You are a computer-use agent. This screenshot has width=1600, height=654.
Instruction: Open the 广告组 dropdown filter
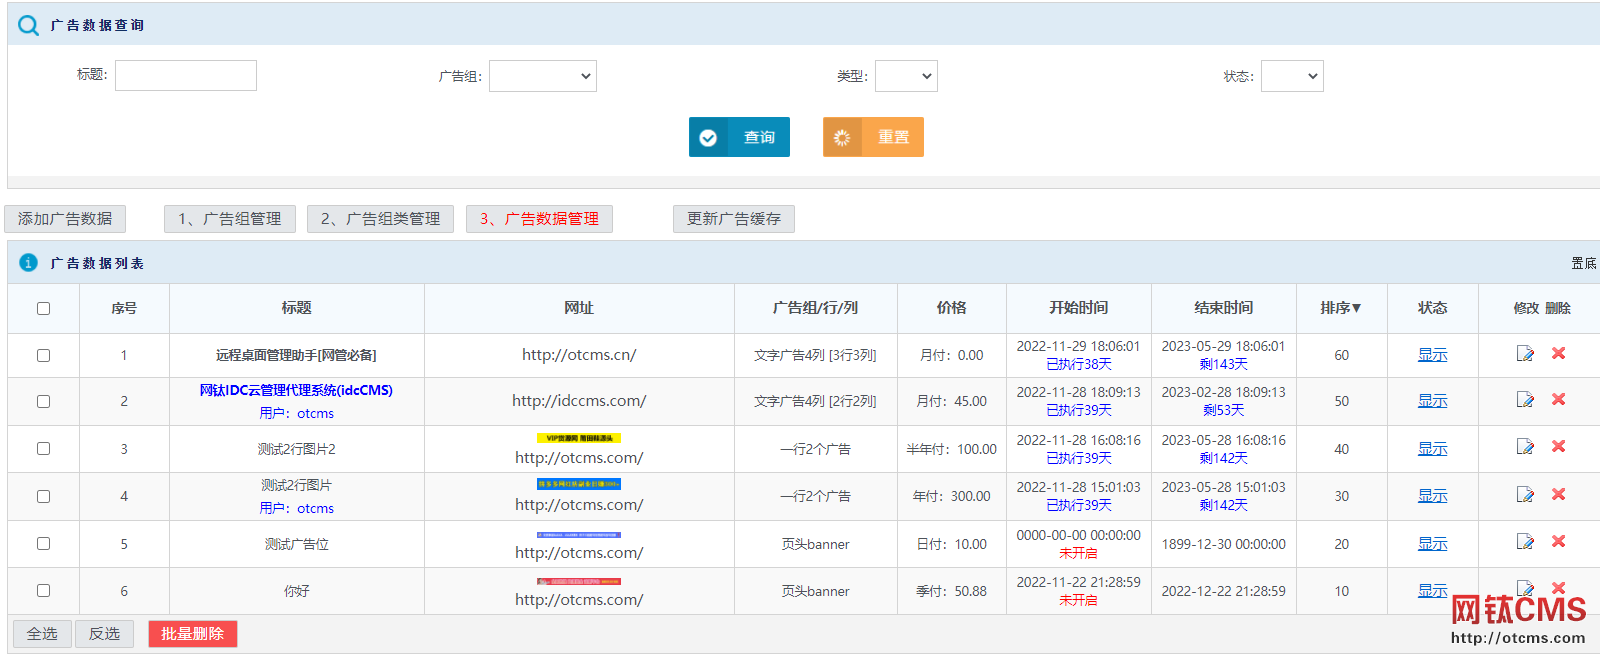point(543,76)
